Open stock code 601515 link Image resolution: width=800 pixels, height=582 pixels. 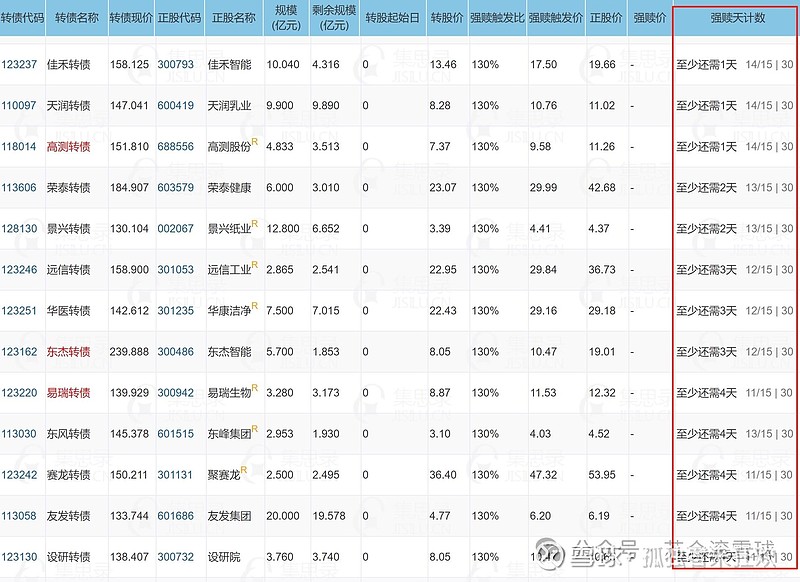coord(176,434)
